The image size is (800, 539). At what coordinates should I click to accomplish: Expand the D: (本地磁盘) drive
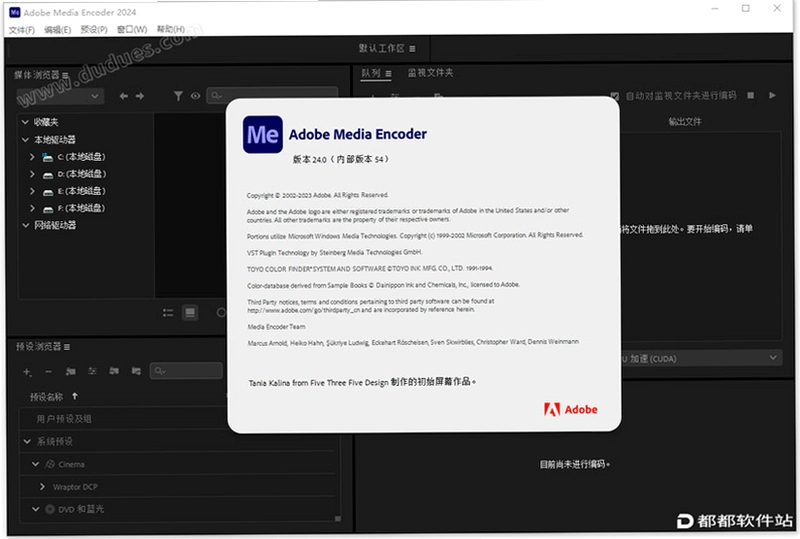coord(32,174)
